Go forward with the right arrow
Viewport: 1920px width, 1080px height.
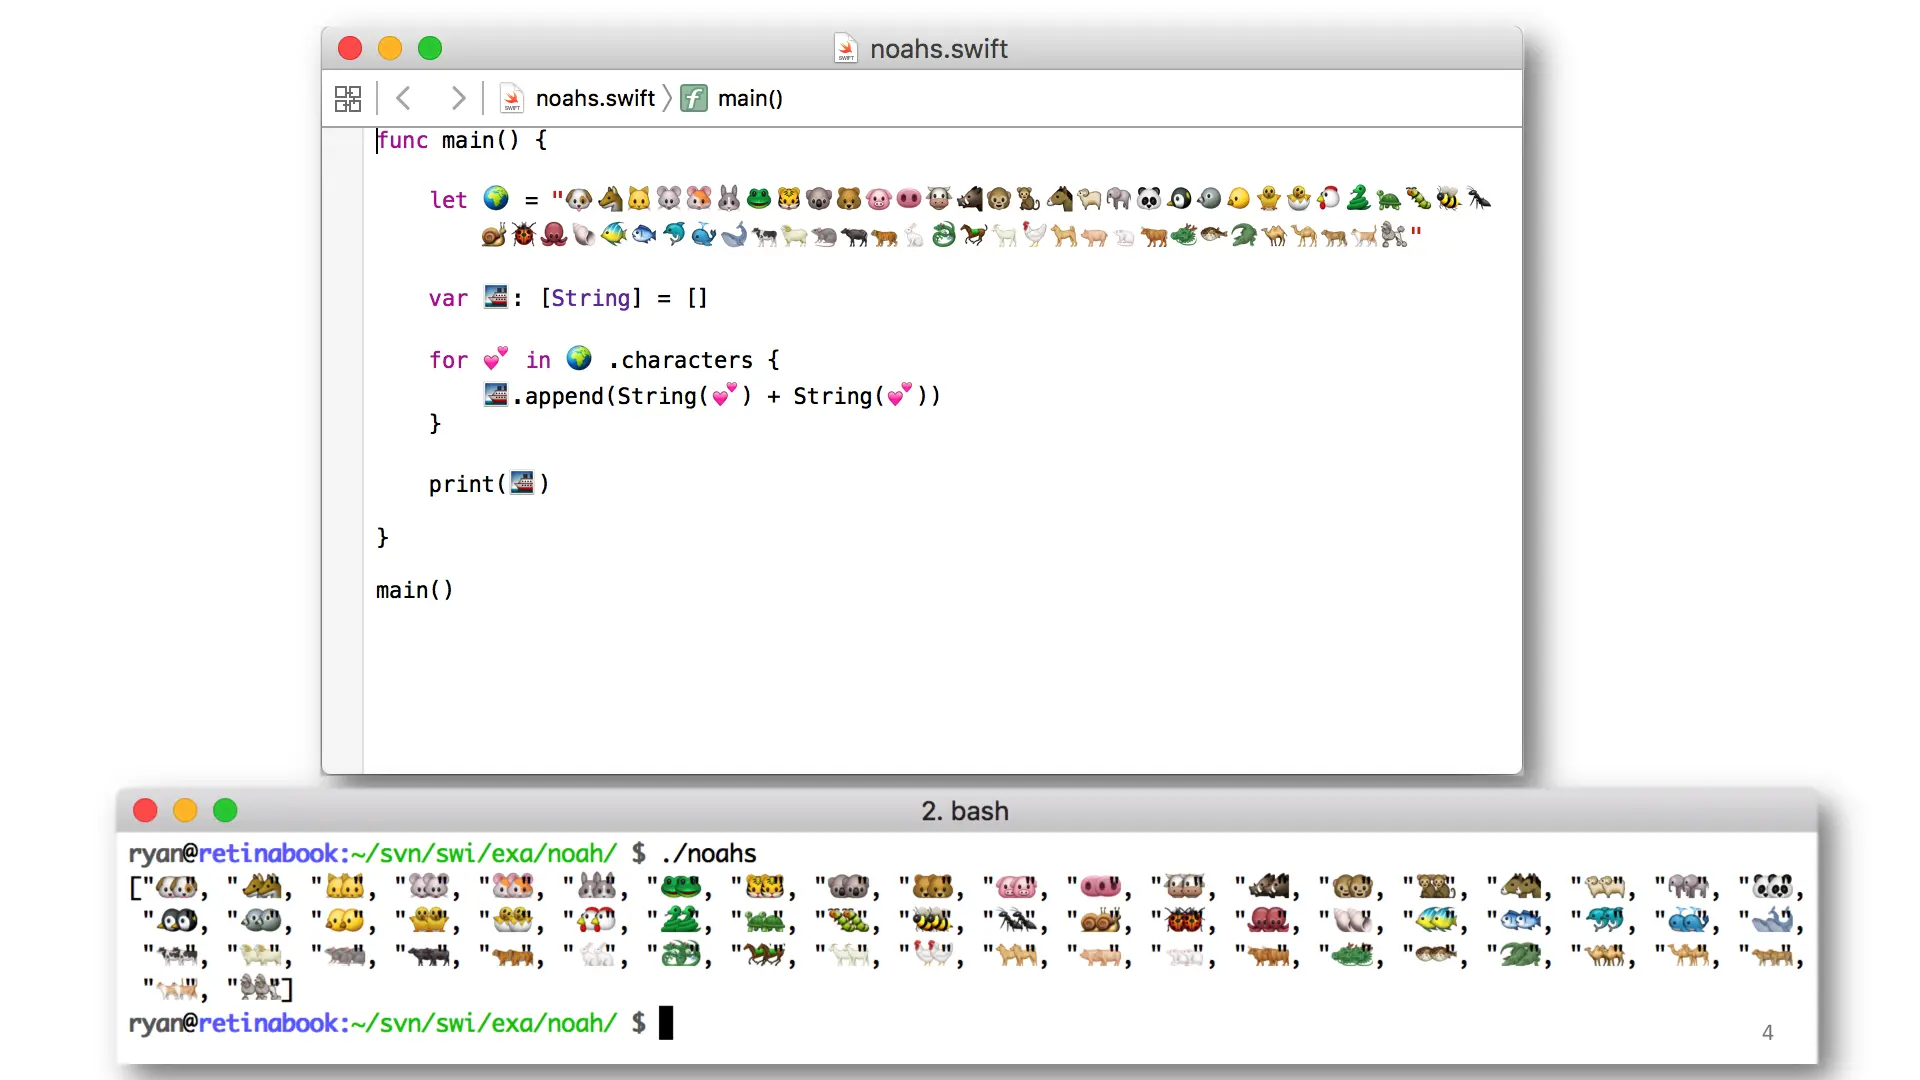click(457, 98)
